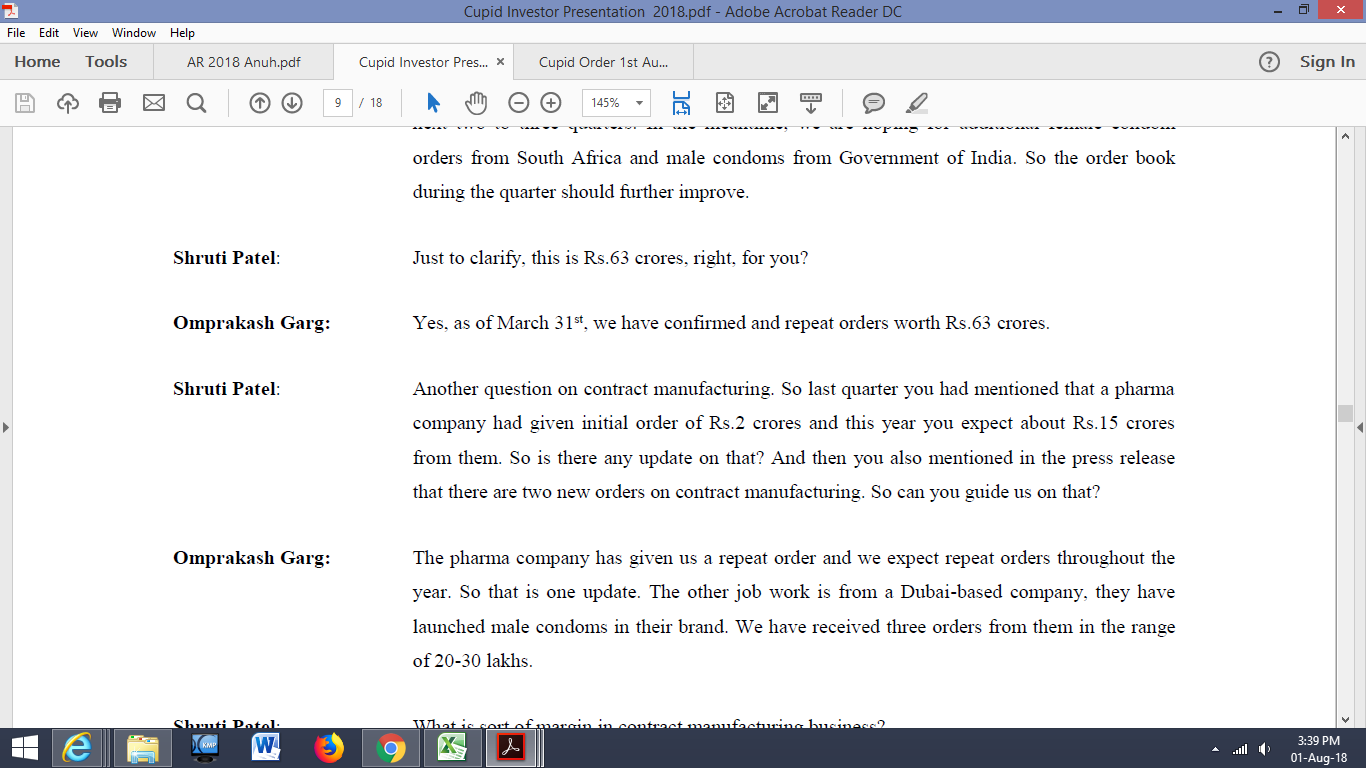Open the Window menu

tap(134, 33)
